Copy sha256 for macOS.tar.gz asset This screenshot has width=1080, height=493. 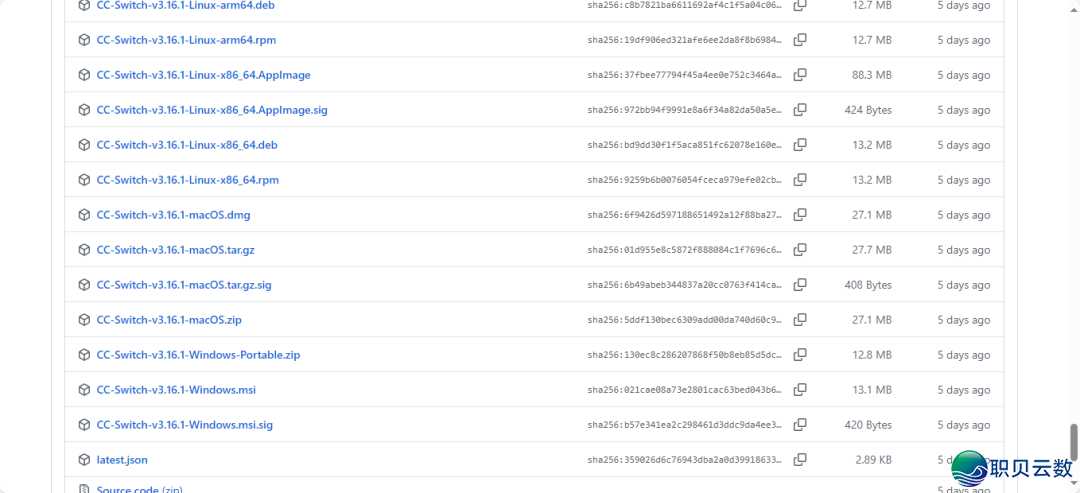[x=800, y=250]
